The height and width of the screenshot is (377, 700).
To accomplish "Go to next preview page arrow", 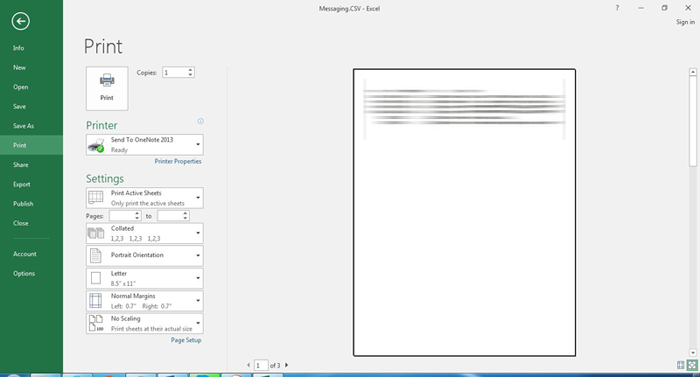I will point(287,365).
